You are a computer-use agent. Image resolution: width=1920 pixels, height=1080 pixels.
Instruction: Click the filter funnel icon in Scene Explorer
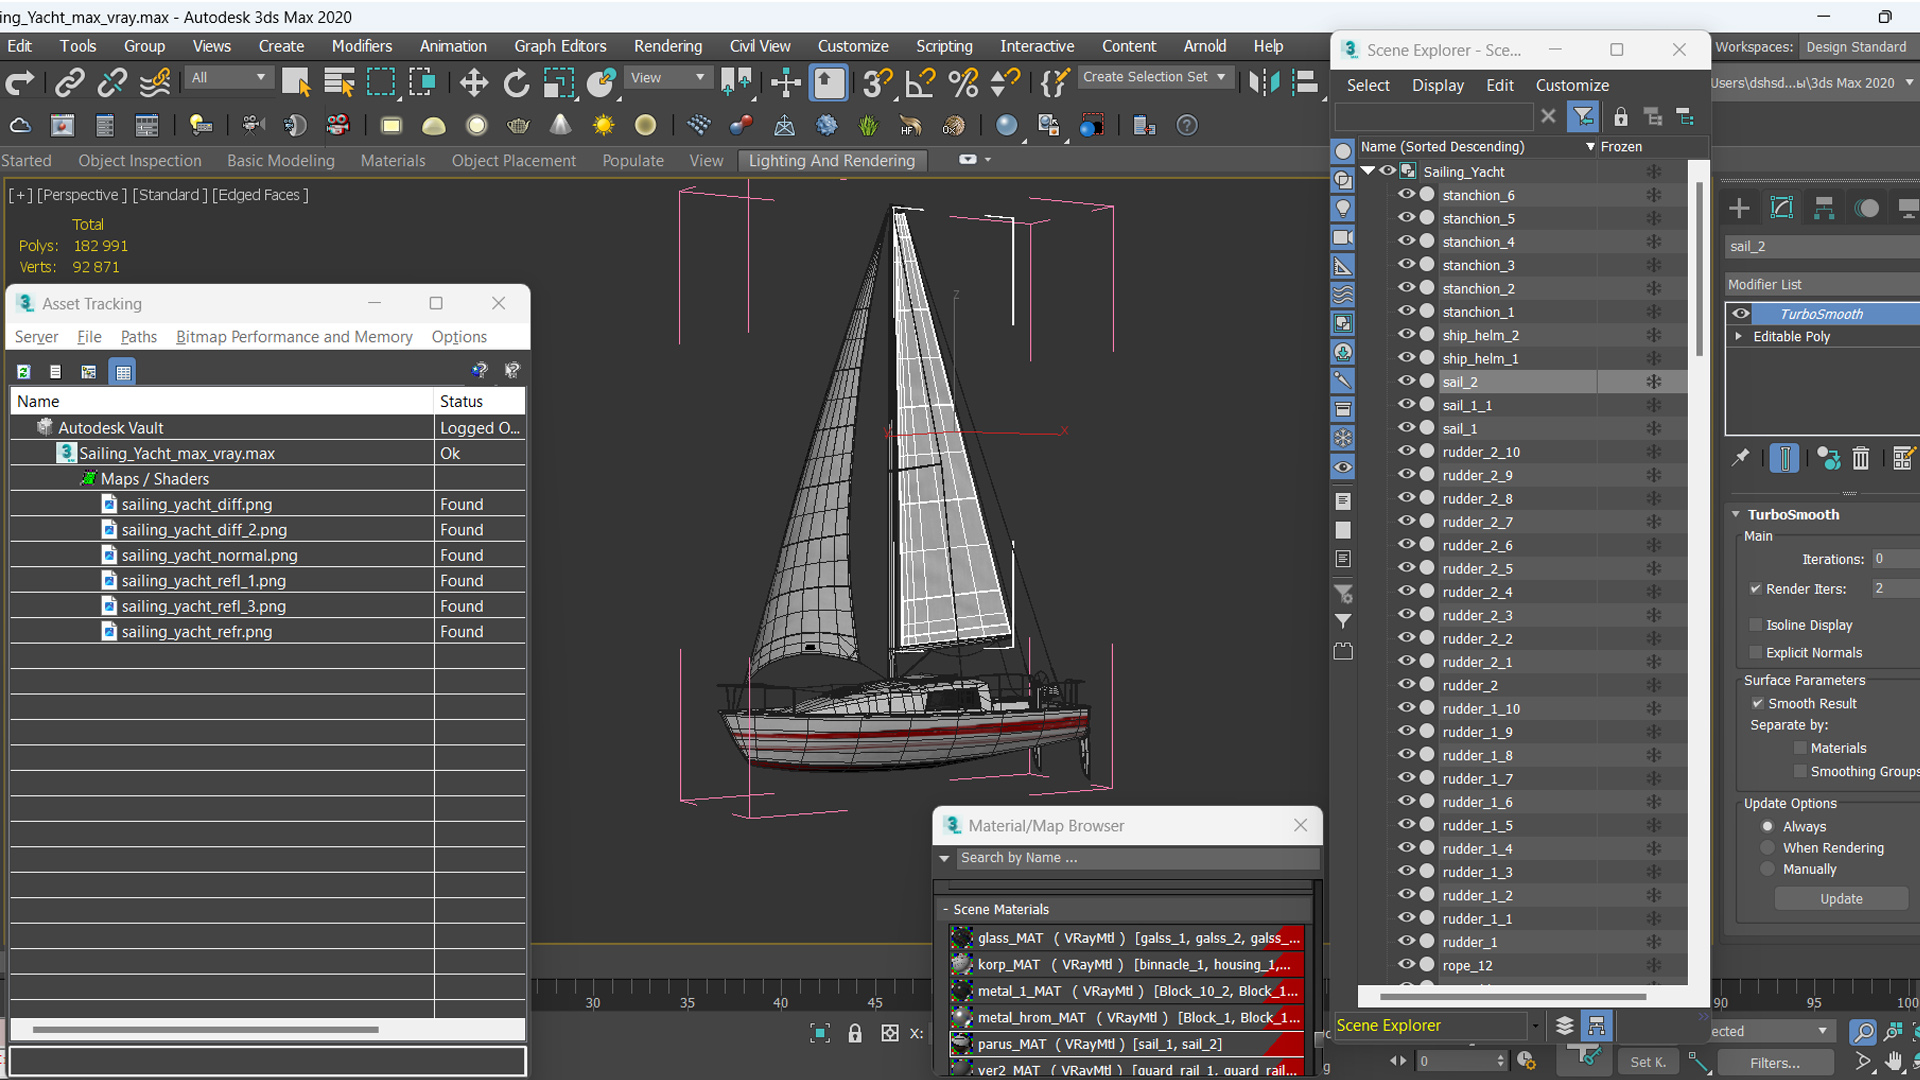coord(1583,117)
